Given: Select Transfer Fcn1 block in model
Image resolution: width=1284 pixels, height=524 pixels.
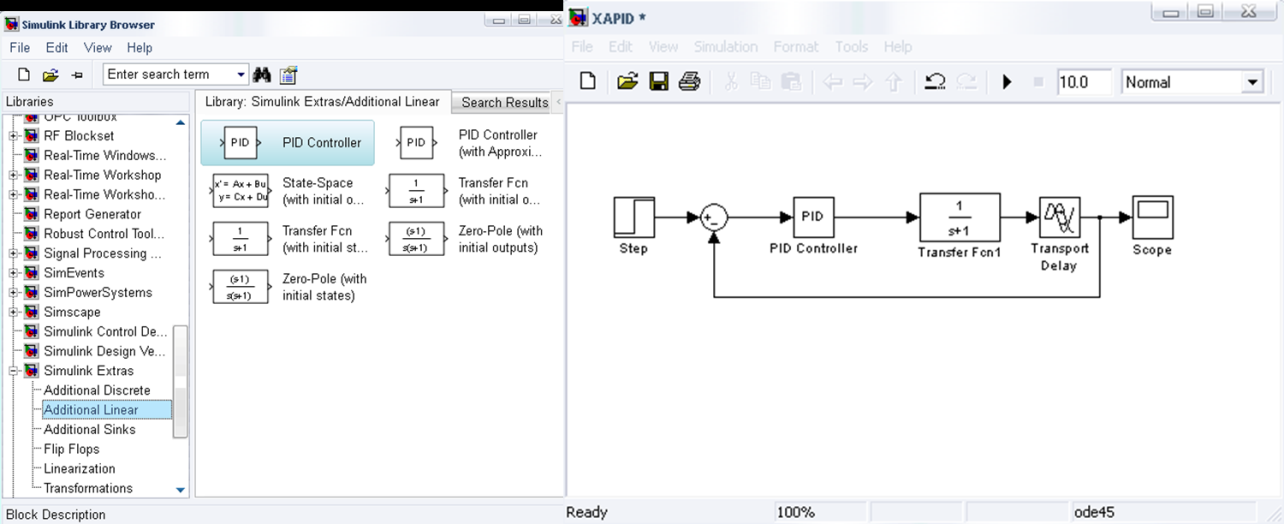Looking at the screenshot, I should (x=958, y=217).
